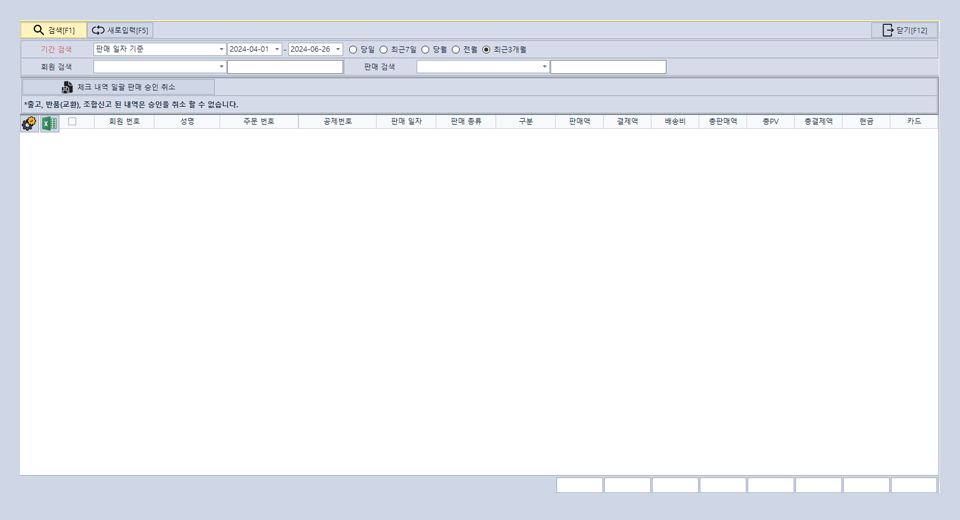Open the start date 2024-04-01 picker
The height and width of the screenshot is (520, 960).
(x=277, y=49)
